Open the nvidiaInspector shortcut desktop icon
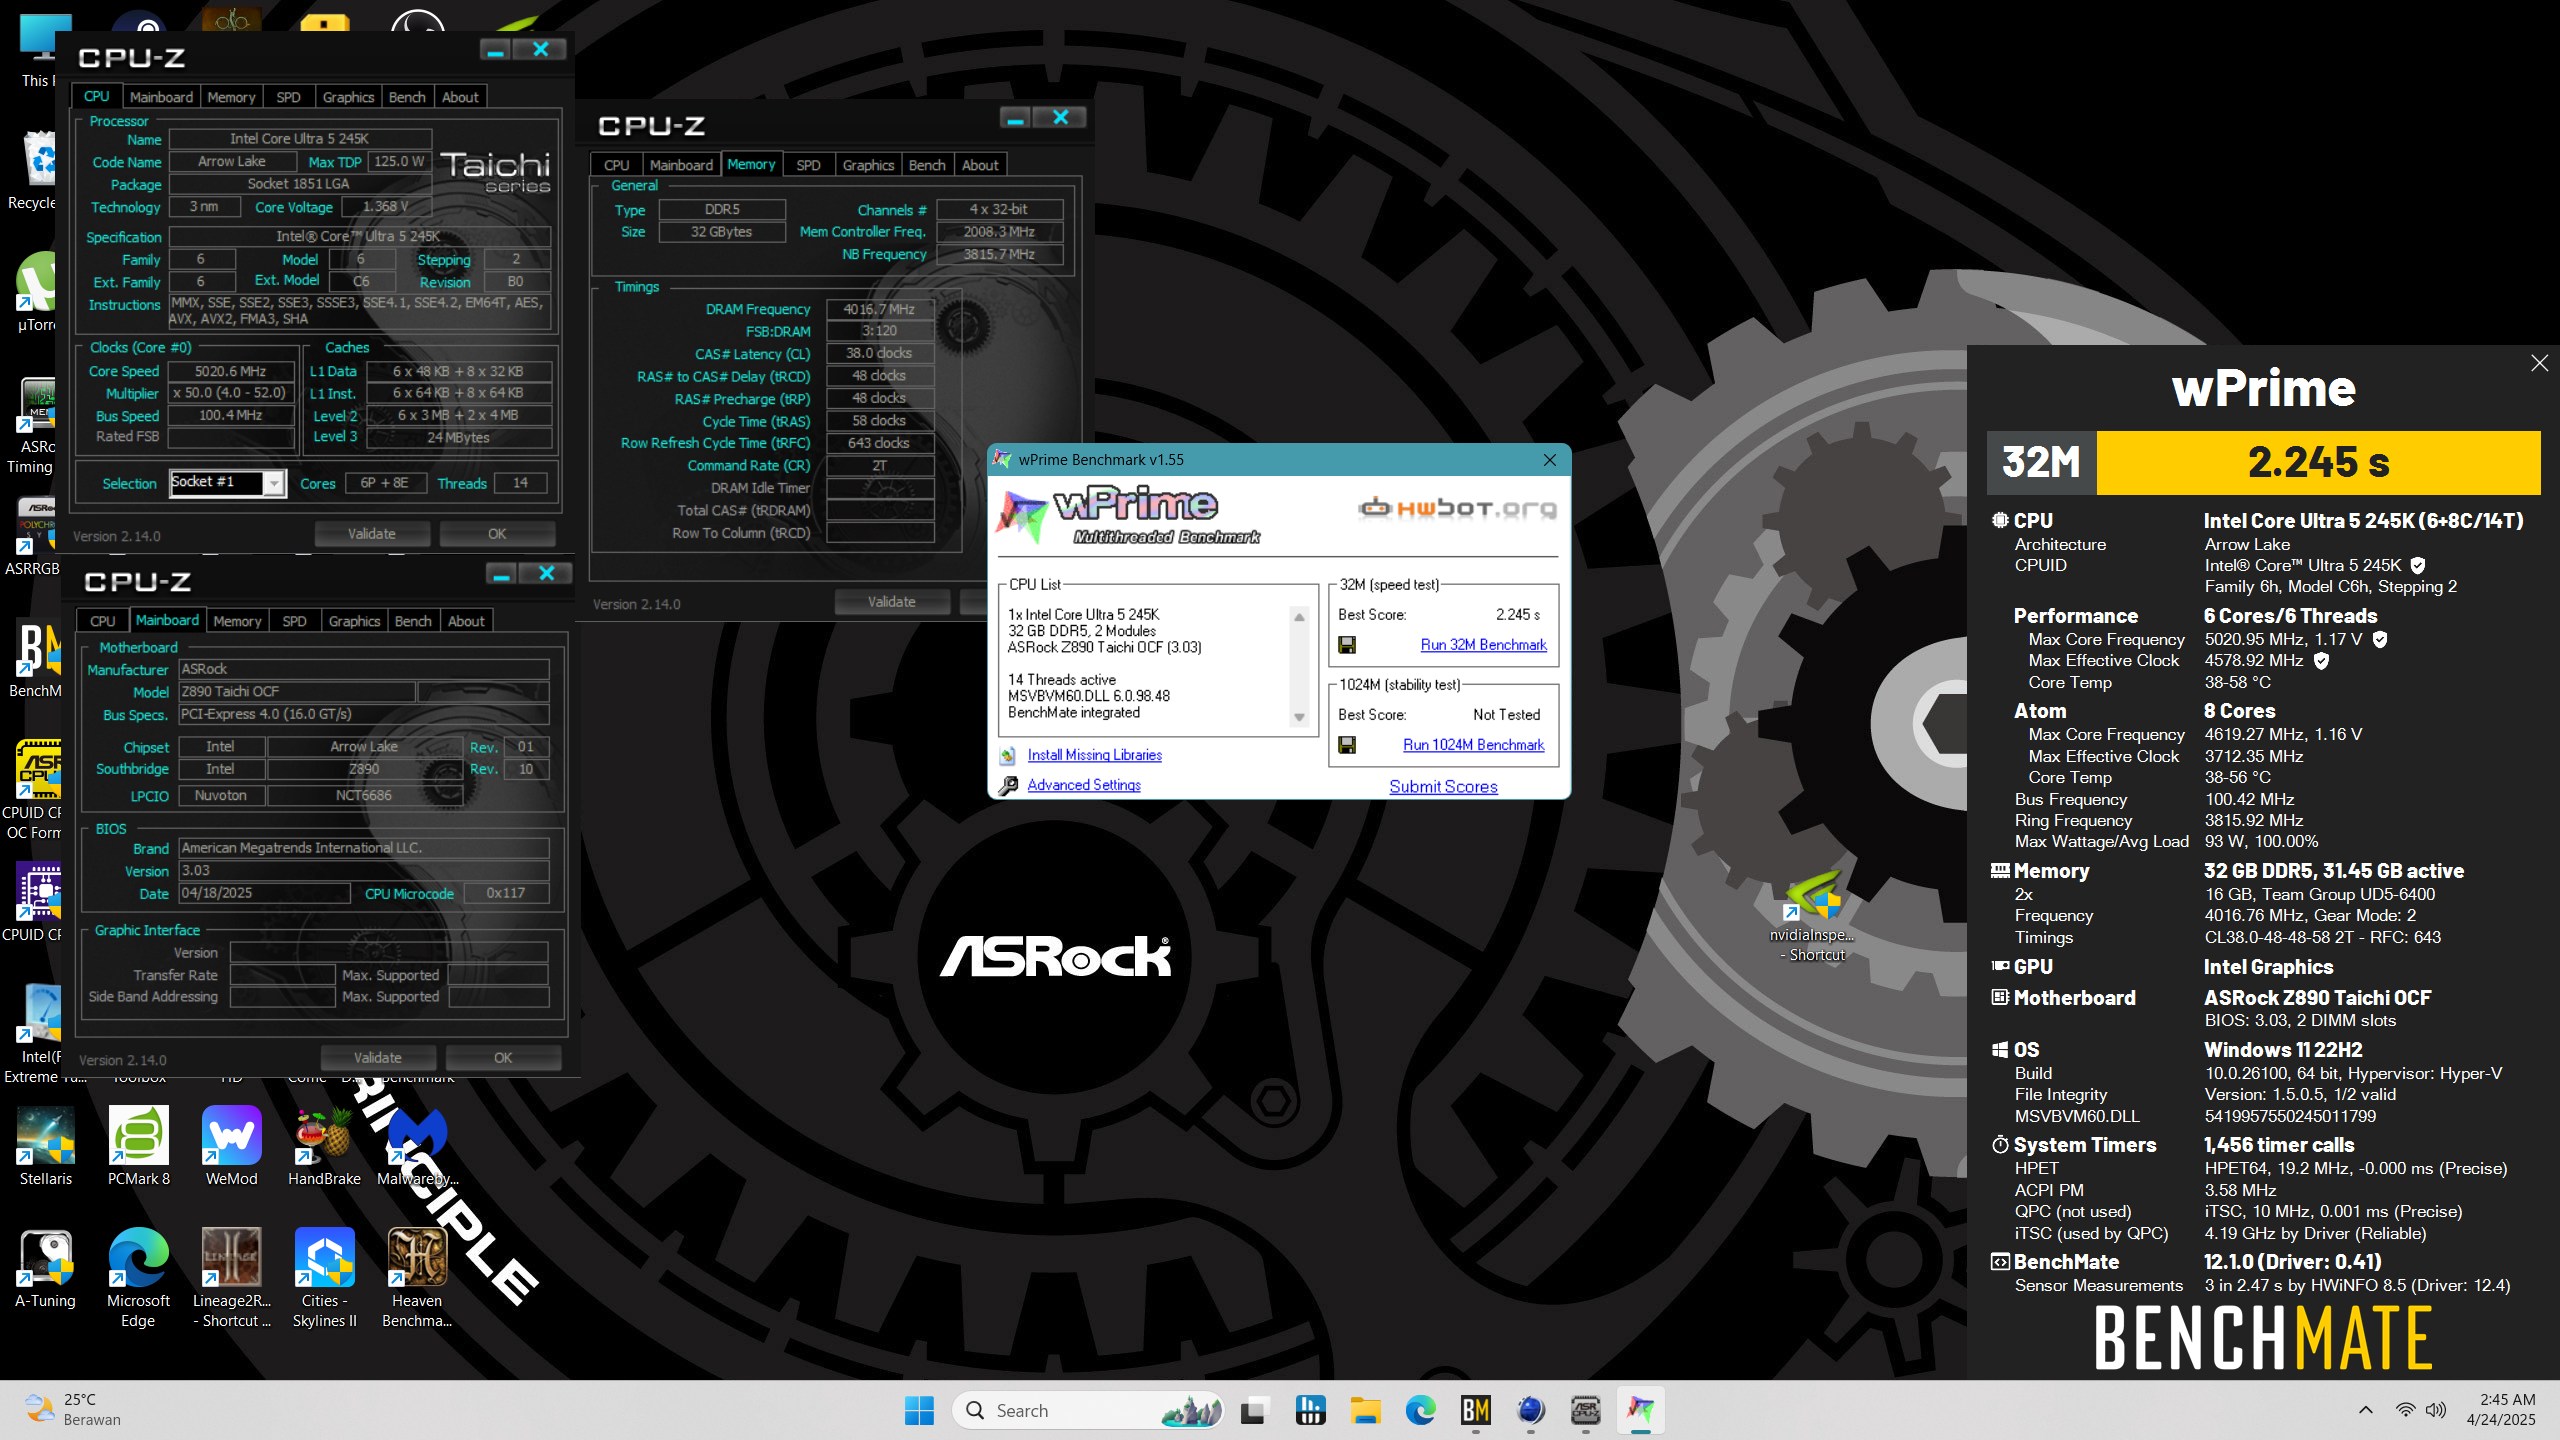Image resolution: width=2560 pixels, height=1440 pixels. pyautogui.click(x=1812, y=915)
